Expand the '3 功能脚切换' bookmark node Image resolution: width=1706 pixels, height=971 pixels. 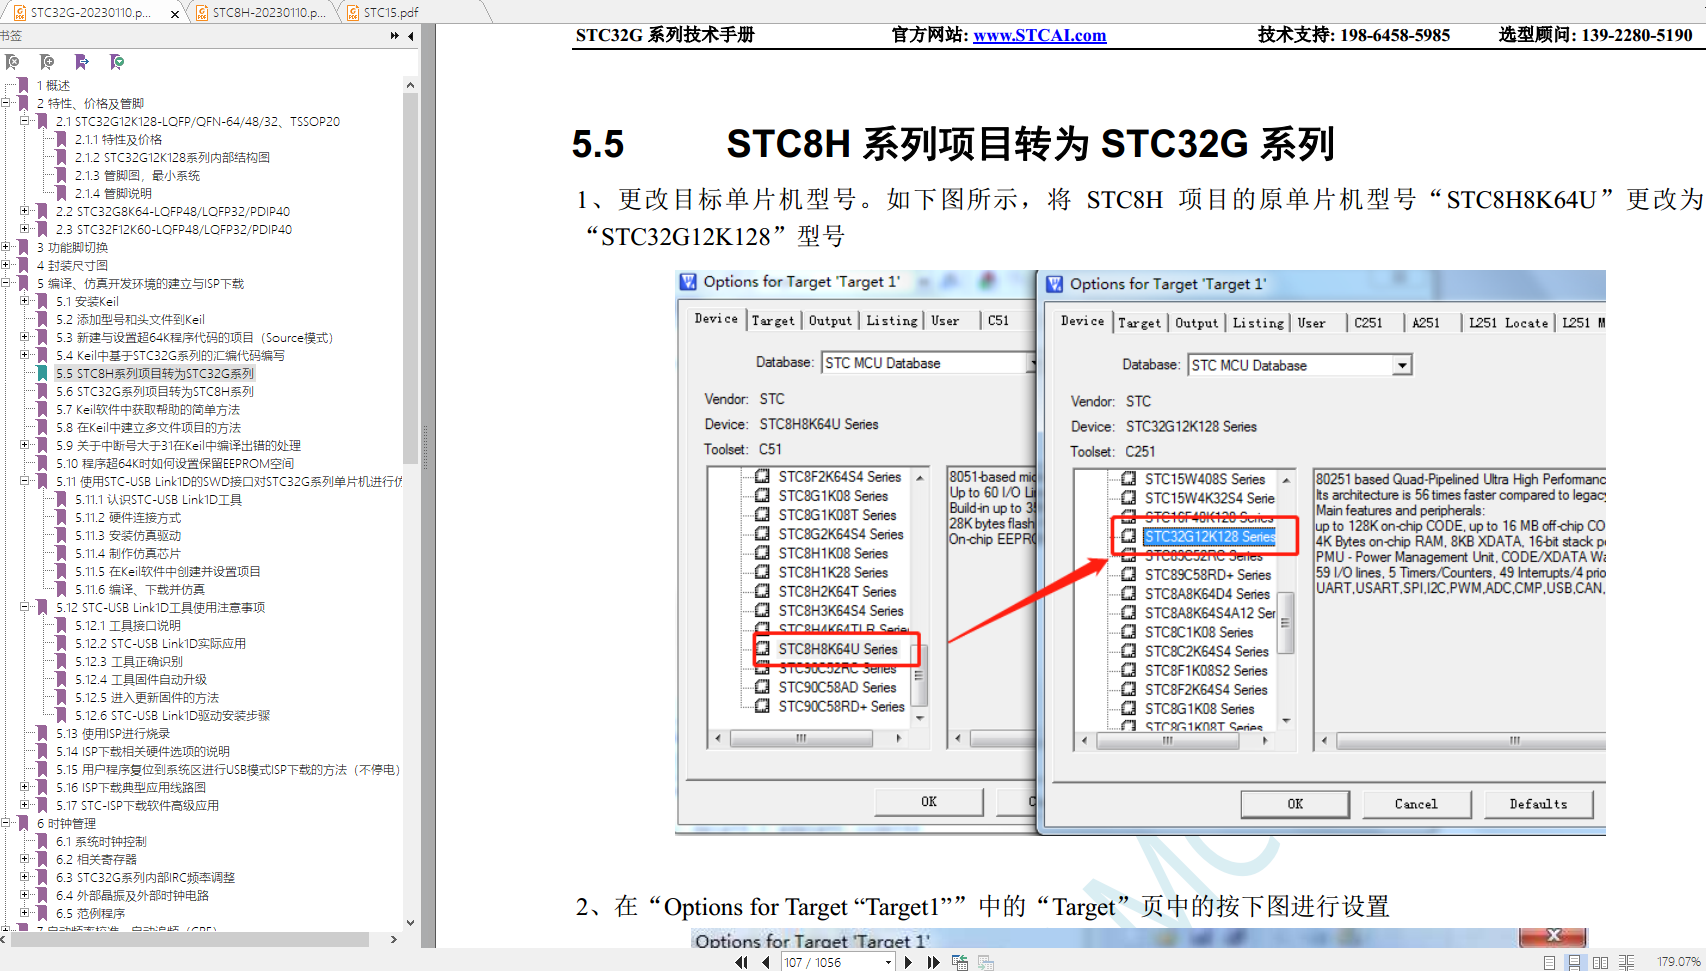click(6, 247)
